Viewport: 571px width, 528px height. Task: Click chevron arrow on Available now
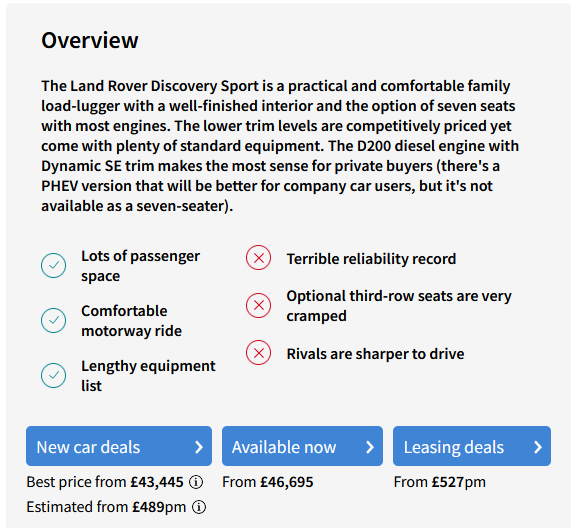tap(370, 447)
